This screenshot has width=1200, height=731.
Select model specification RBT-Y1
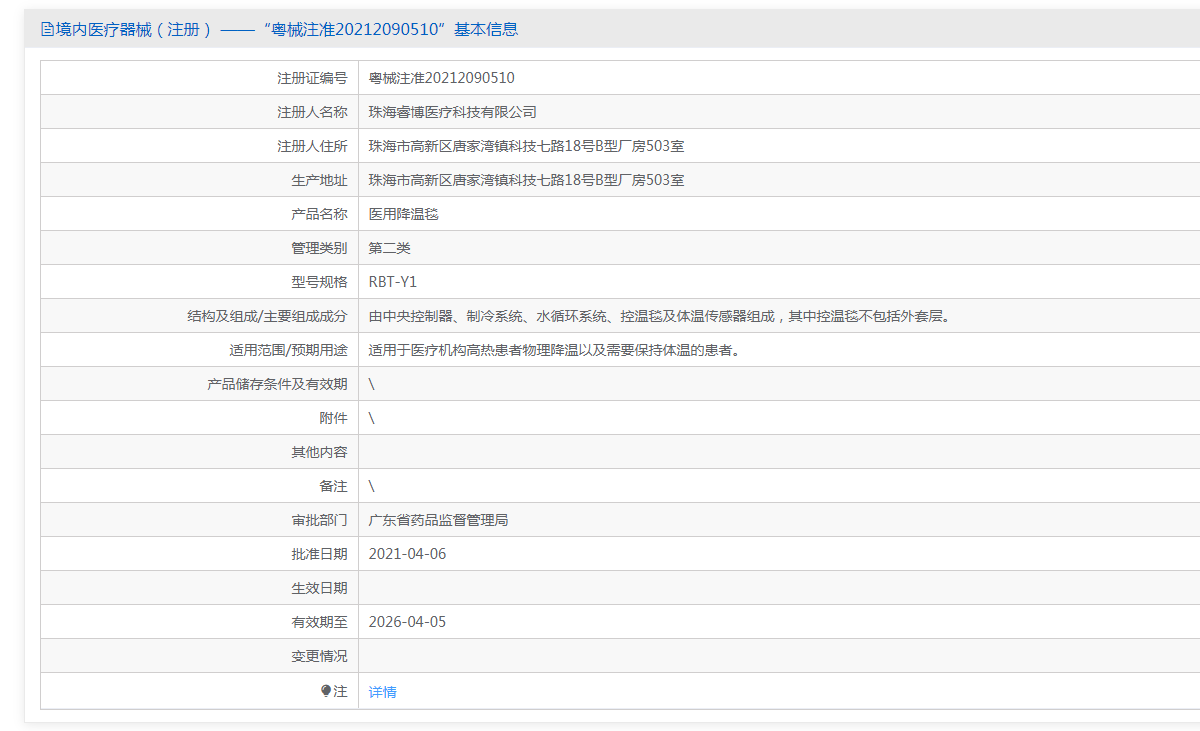pos(392,282)
